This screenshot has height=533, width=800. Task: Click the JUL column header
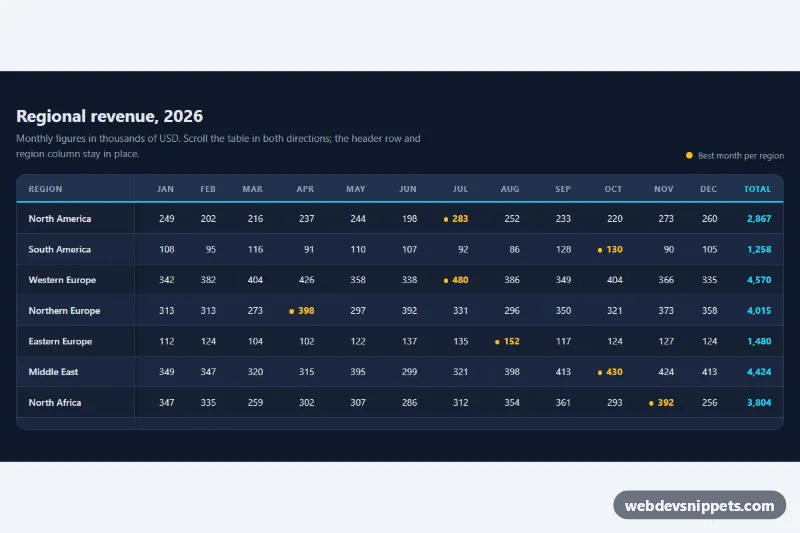[460, 189]
